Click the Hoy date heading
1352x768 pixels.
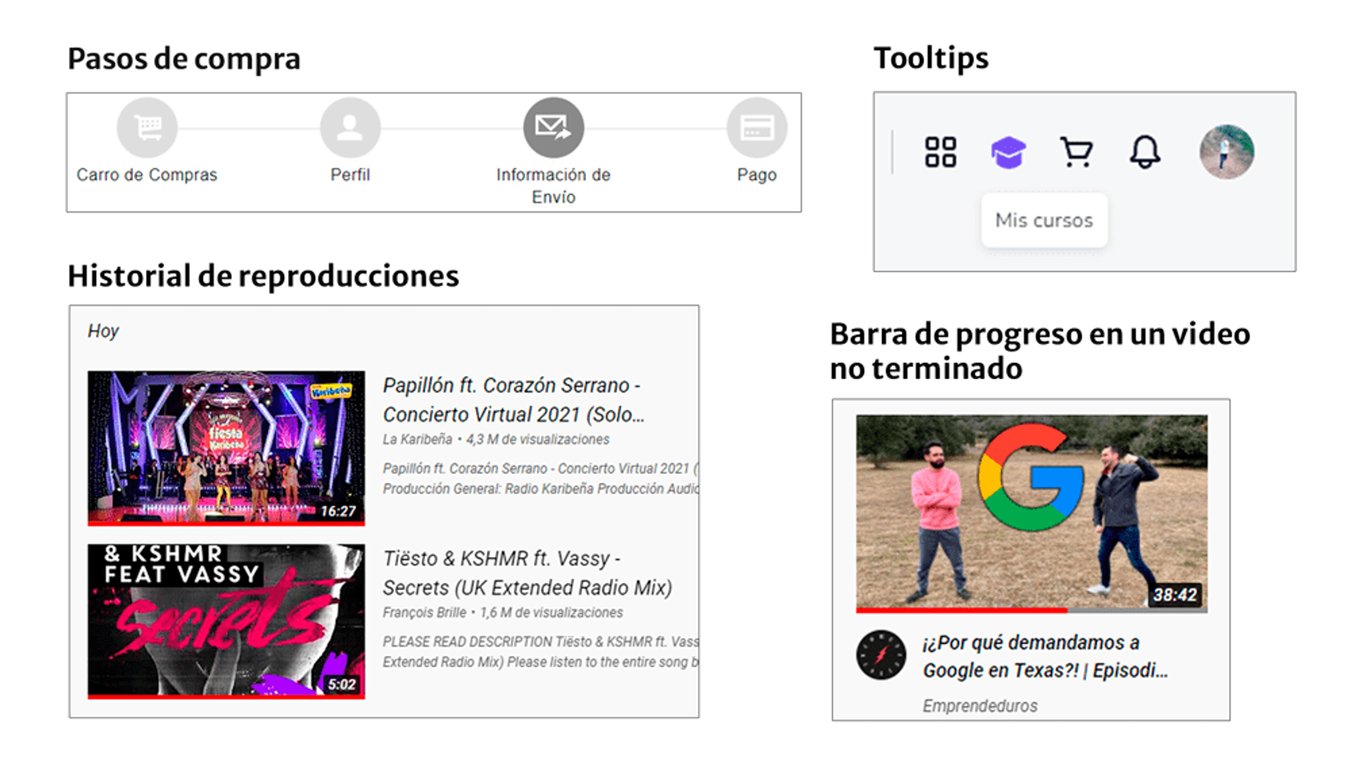pyautogui.click(x=103, y=331)
